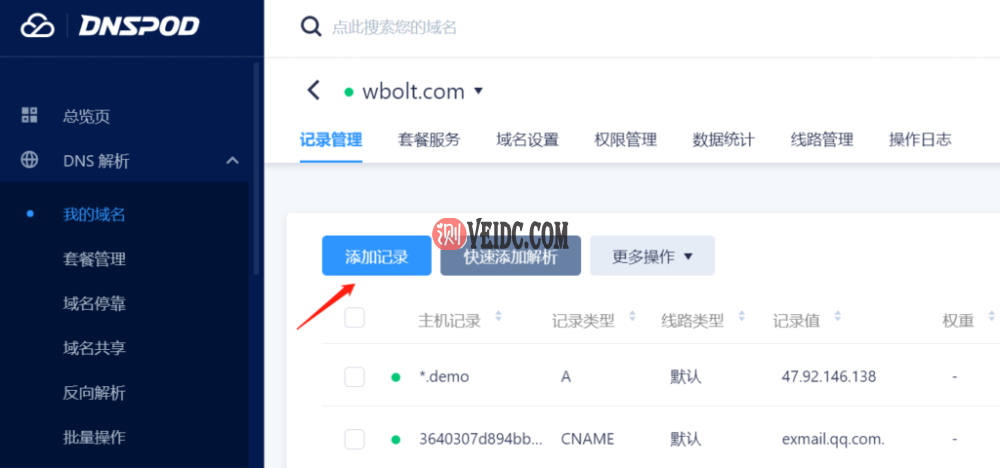Collapse the DNS 解析 sidebar section
The width and height of the screenshot is (1000, 468).
tap(233, 161)
